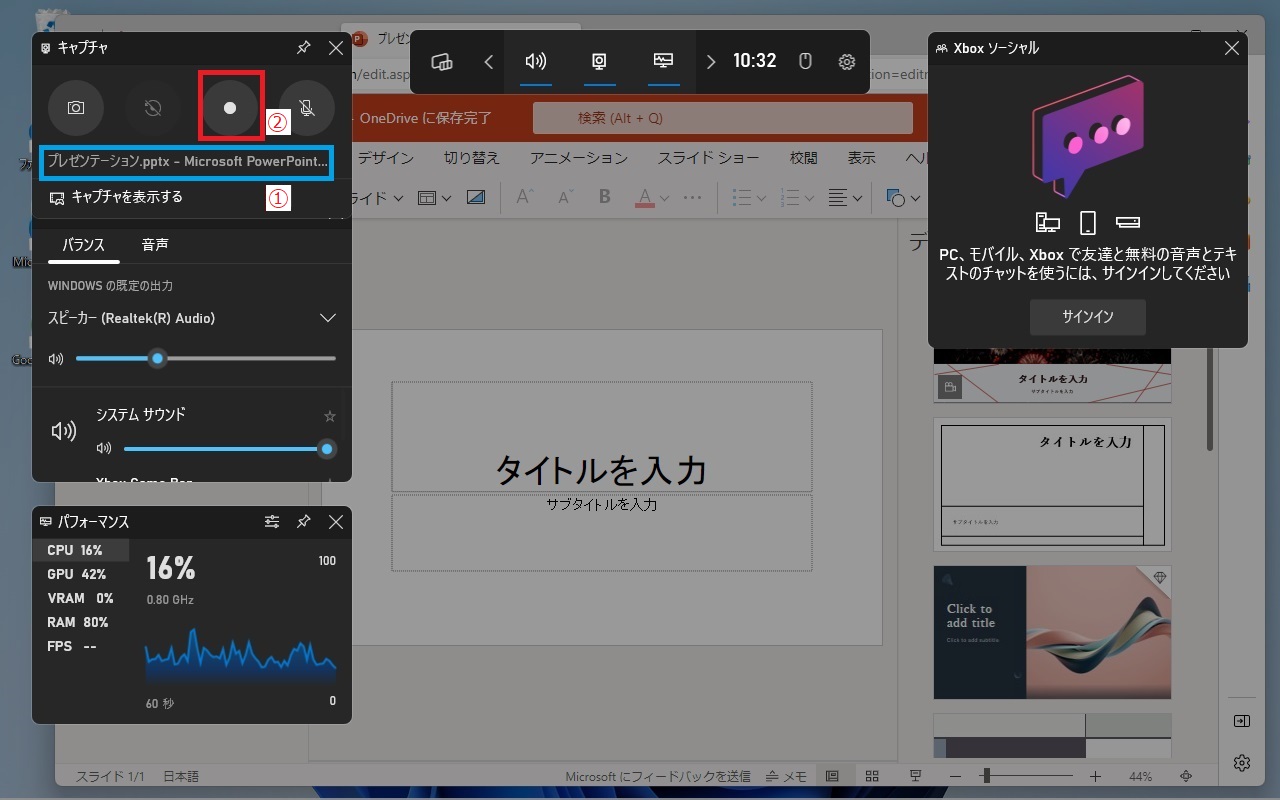This screenshot has height=800, width=1280.
Task: Zoom out with the minus button
Action: (x=956, y=776)
